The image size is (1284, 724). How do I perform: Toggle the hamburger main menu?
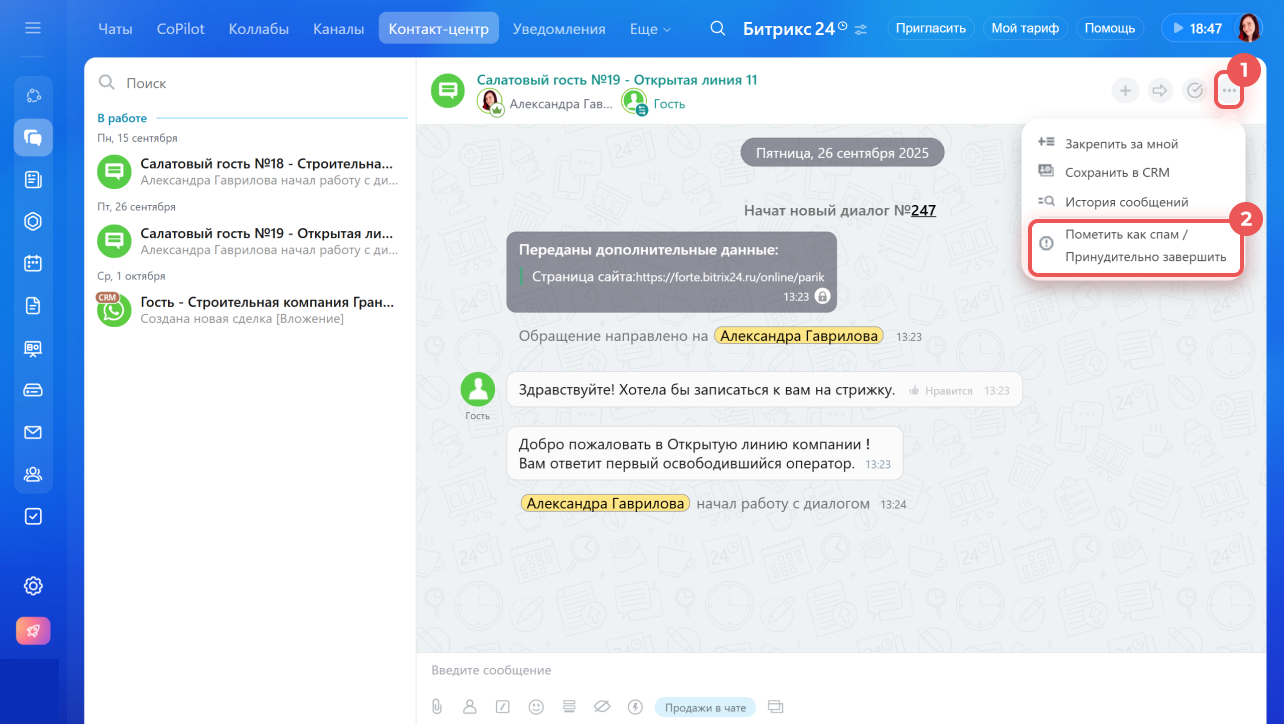tap(33, 28)
